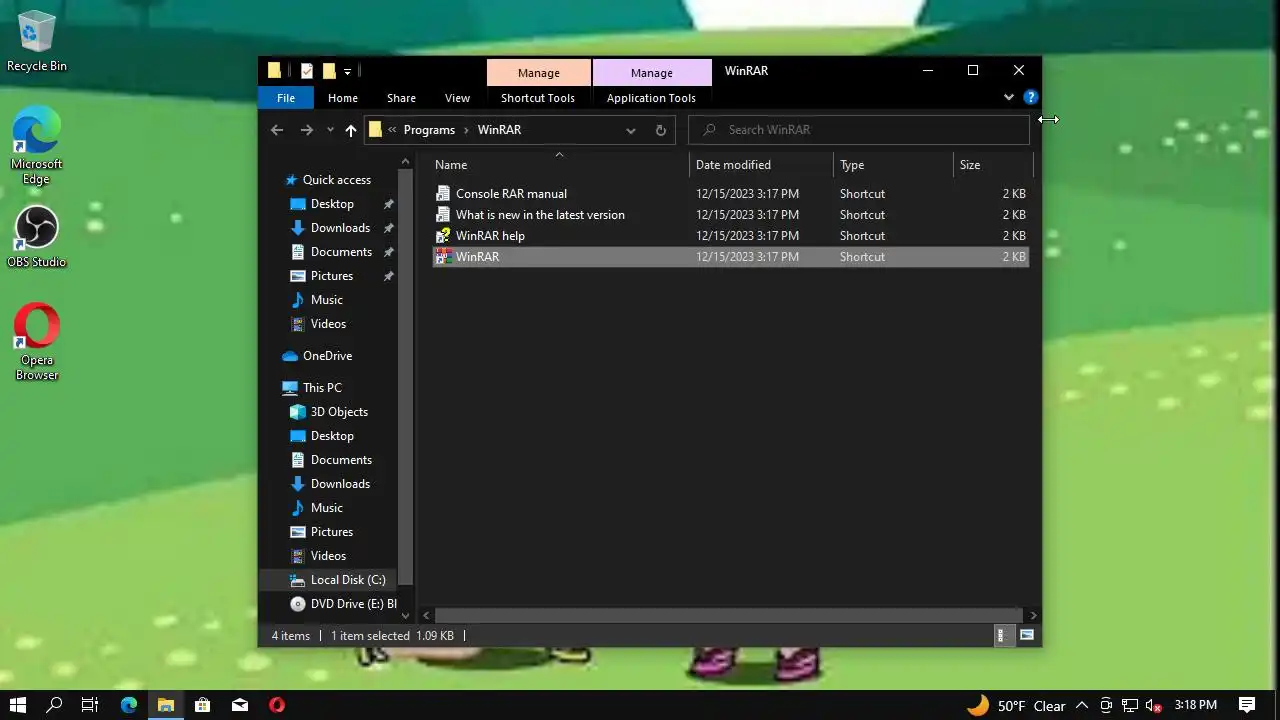The image size is (1280, 720).
Task: Open the File menu tab
Action: 286,98
